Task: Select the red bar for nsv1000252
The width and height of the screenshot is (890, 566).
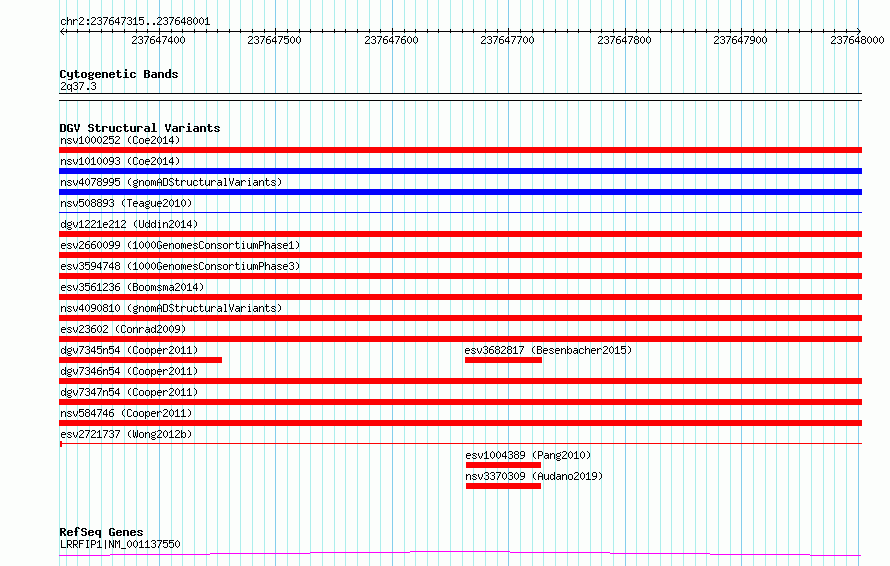Action: [460, 150]
